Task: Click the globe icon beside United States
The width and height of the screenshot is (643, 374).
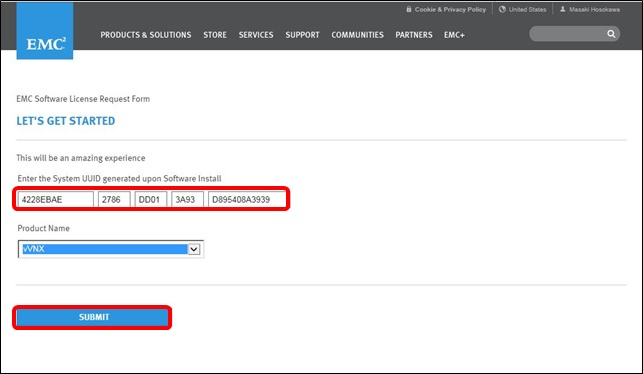Action: pyautogui.click(x=502, y=9)
